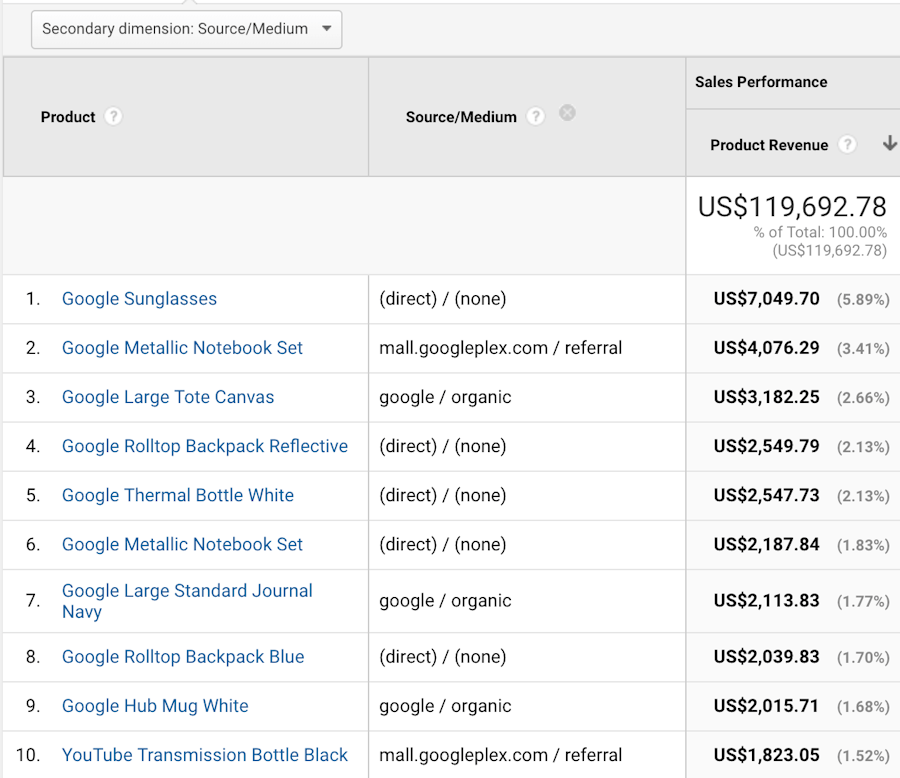Image resolution: width=900 pixels, height=778 pixels.
Task: Click the (5.89%) percentage in row 1
Action: pos(863,300)
